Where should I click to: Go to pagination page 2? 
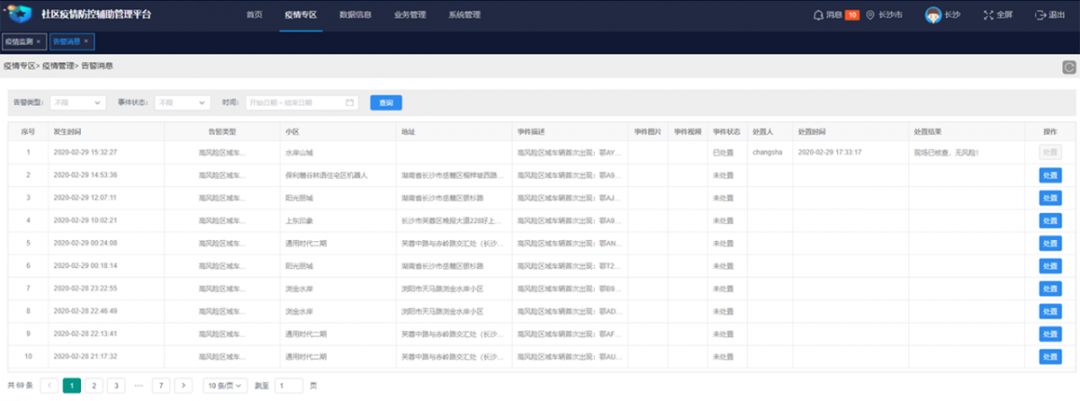pyautogui.click(x=94, y=386)
